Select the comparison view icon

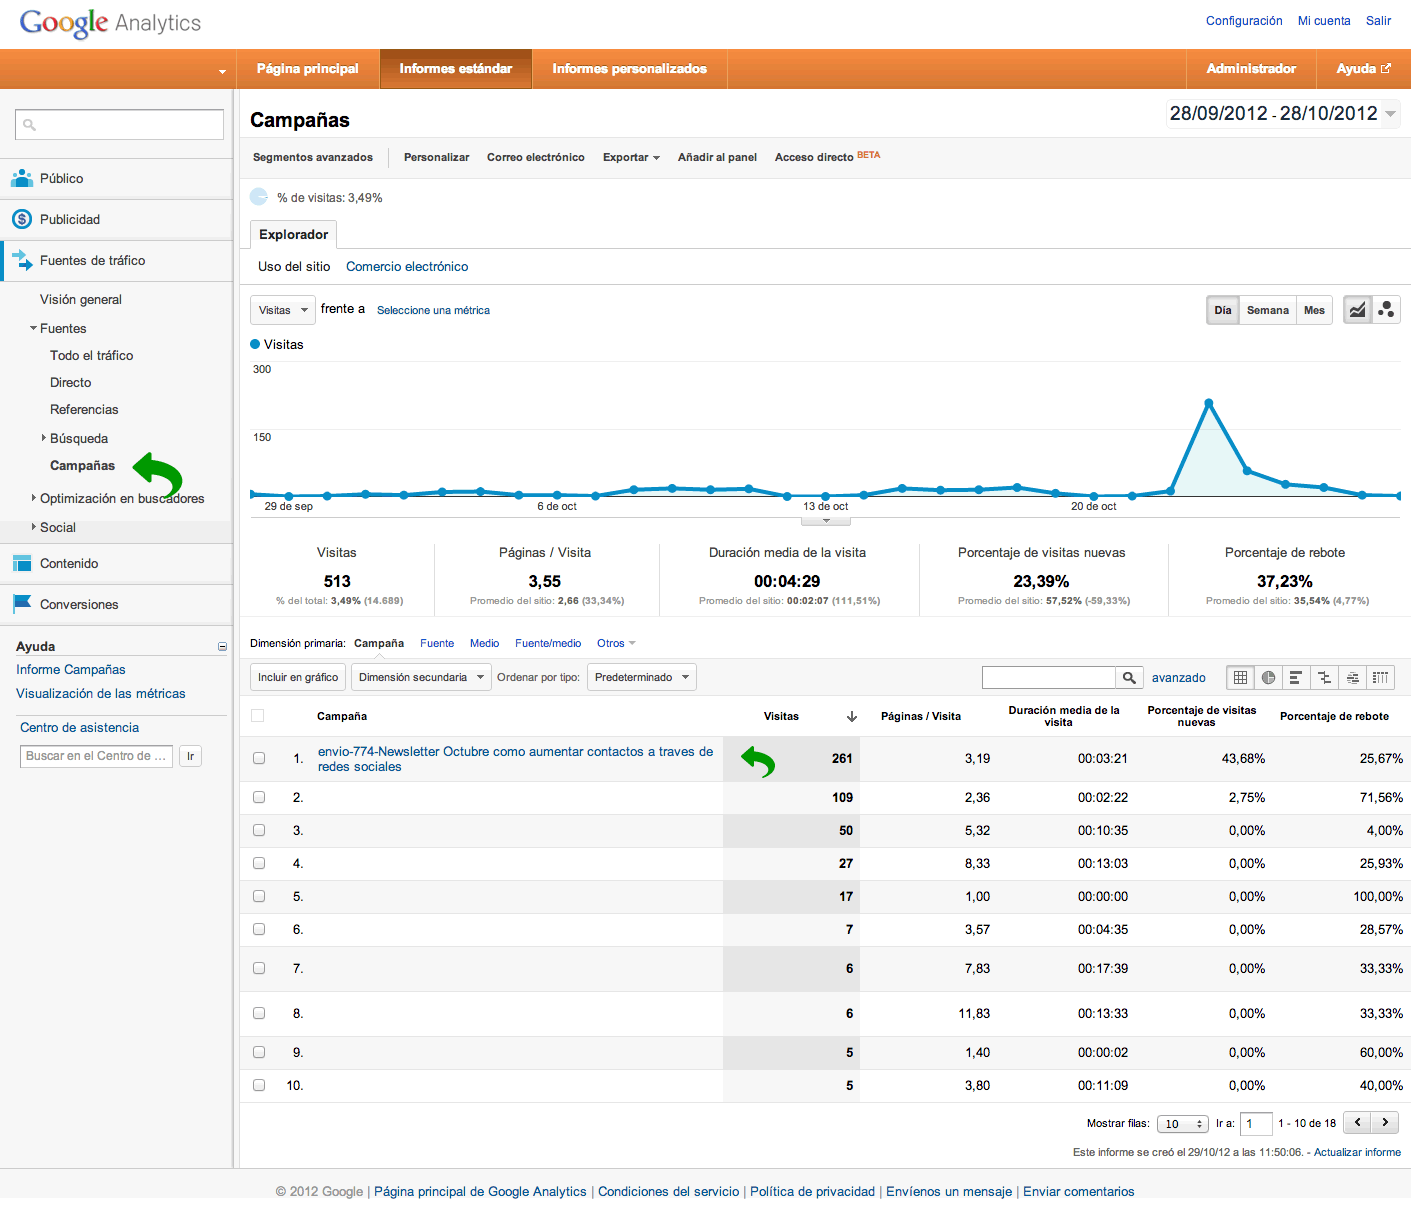(x=1324, y=678)
